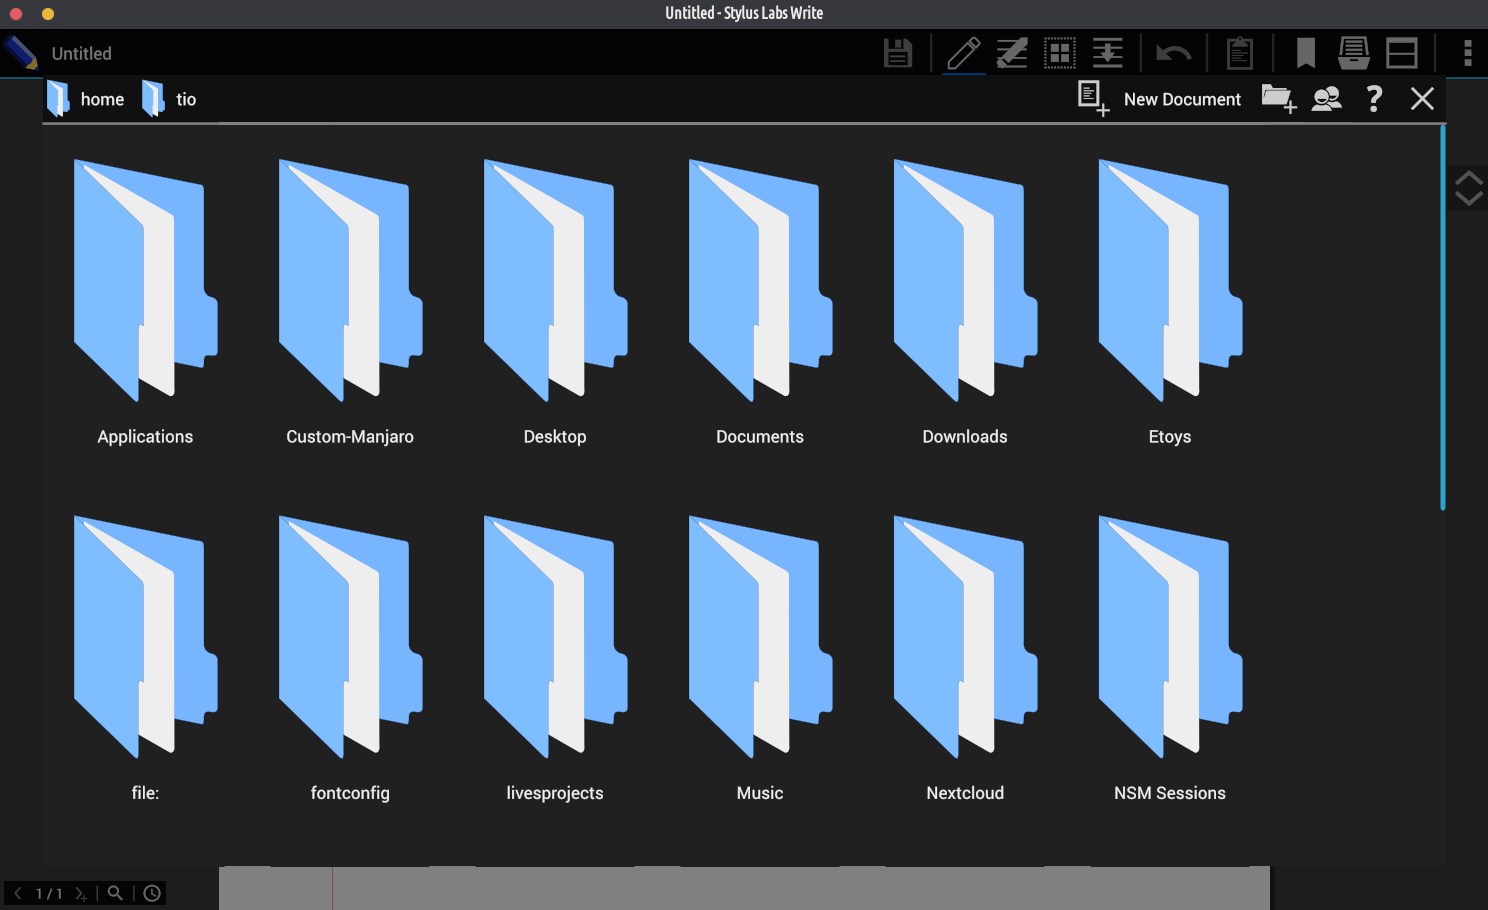The width and height of the screenshot is (1488, 910).
Task: Open the clock history icon in status bar
Action: [152, 893]
